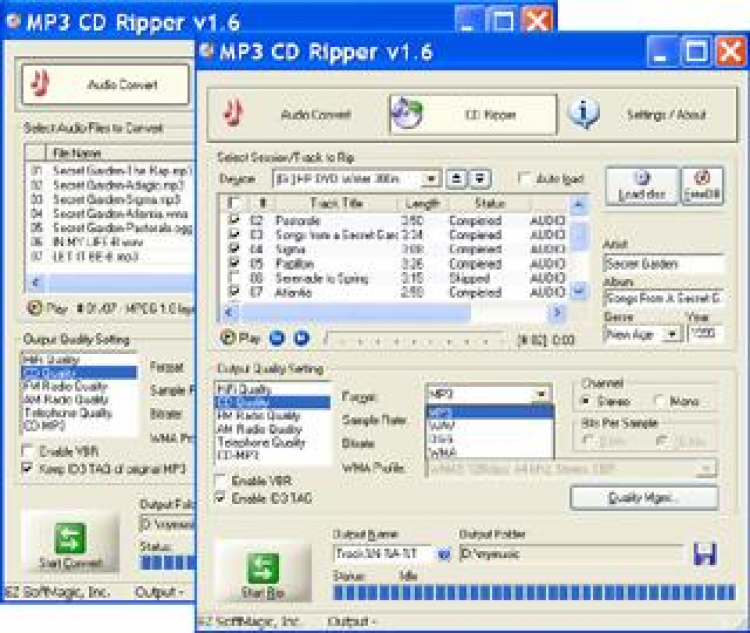Click the Output Name field
This screenshot has width=750, height=633.
point(381,554)
